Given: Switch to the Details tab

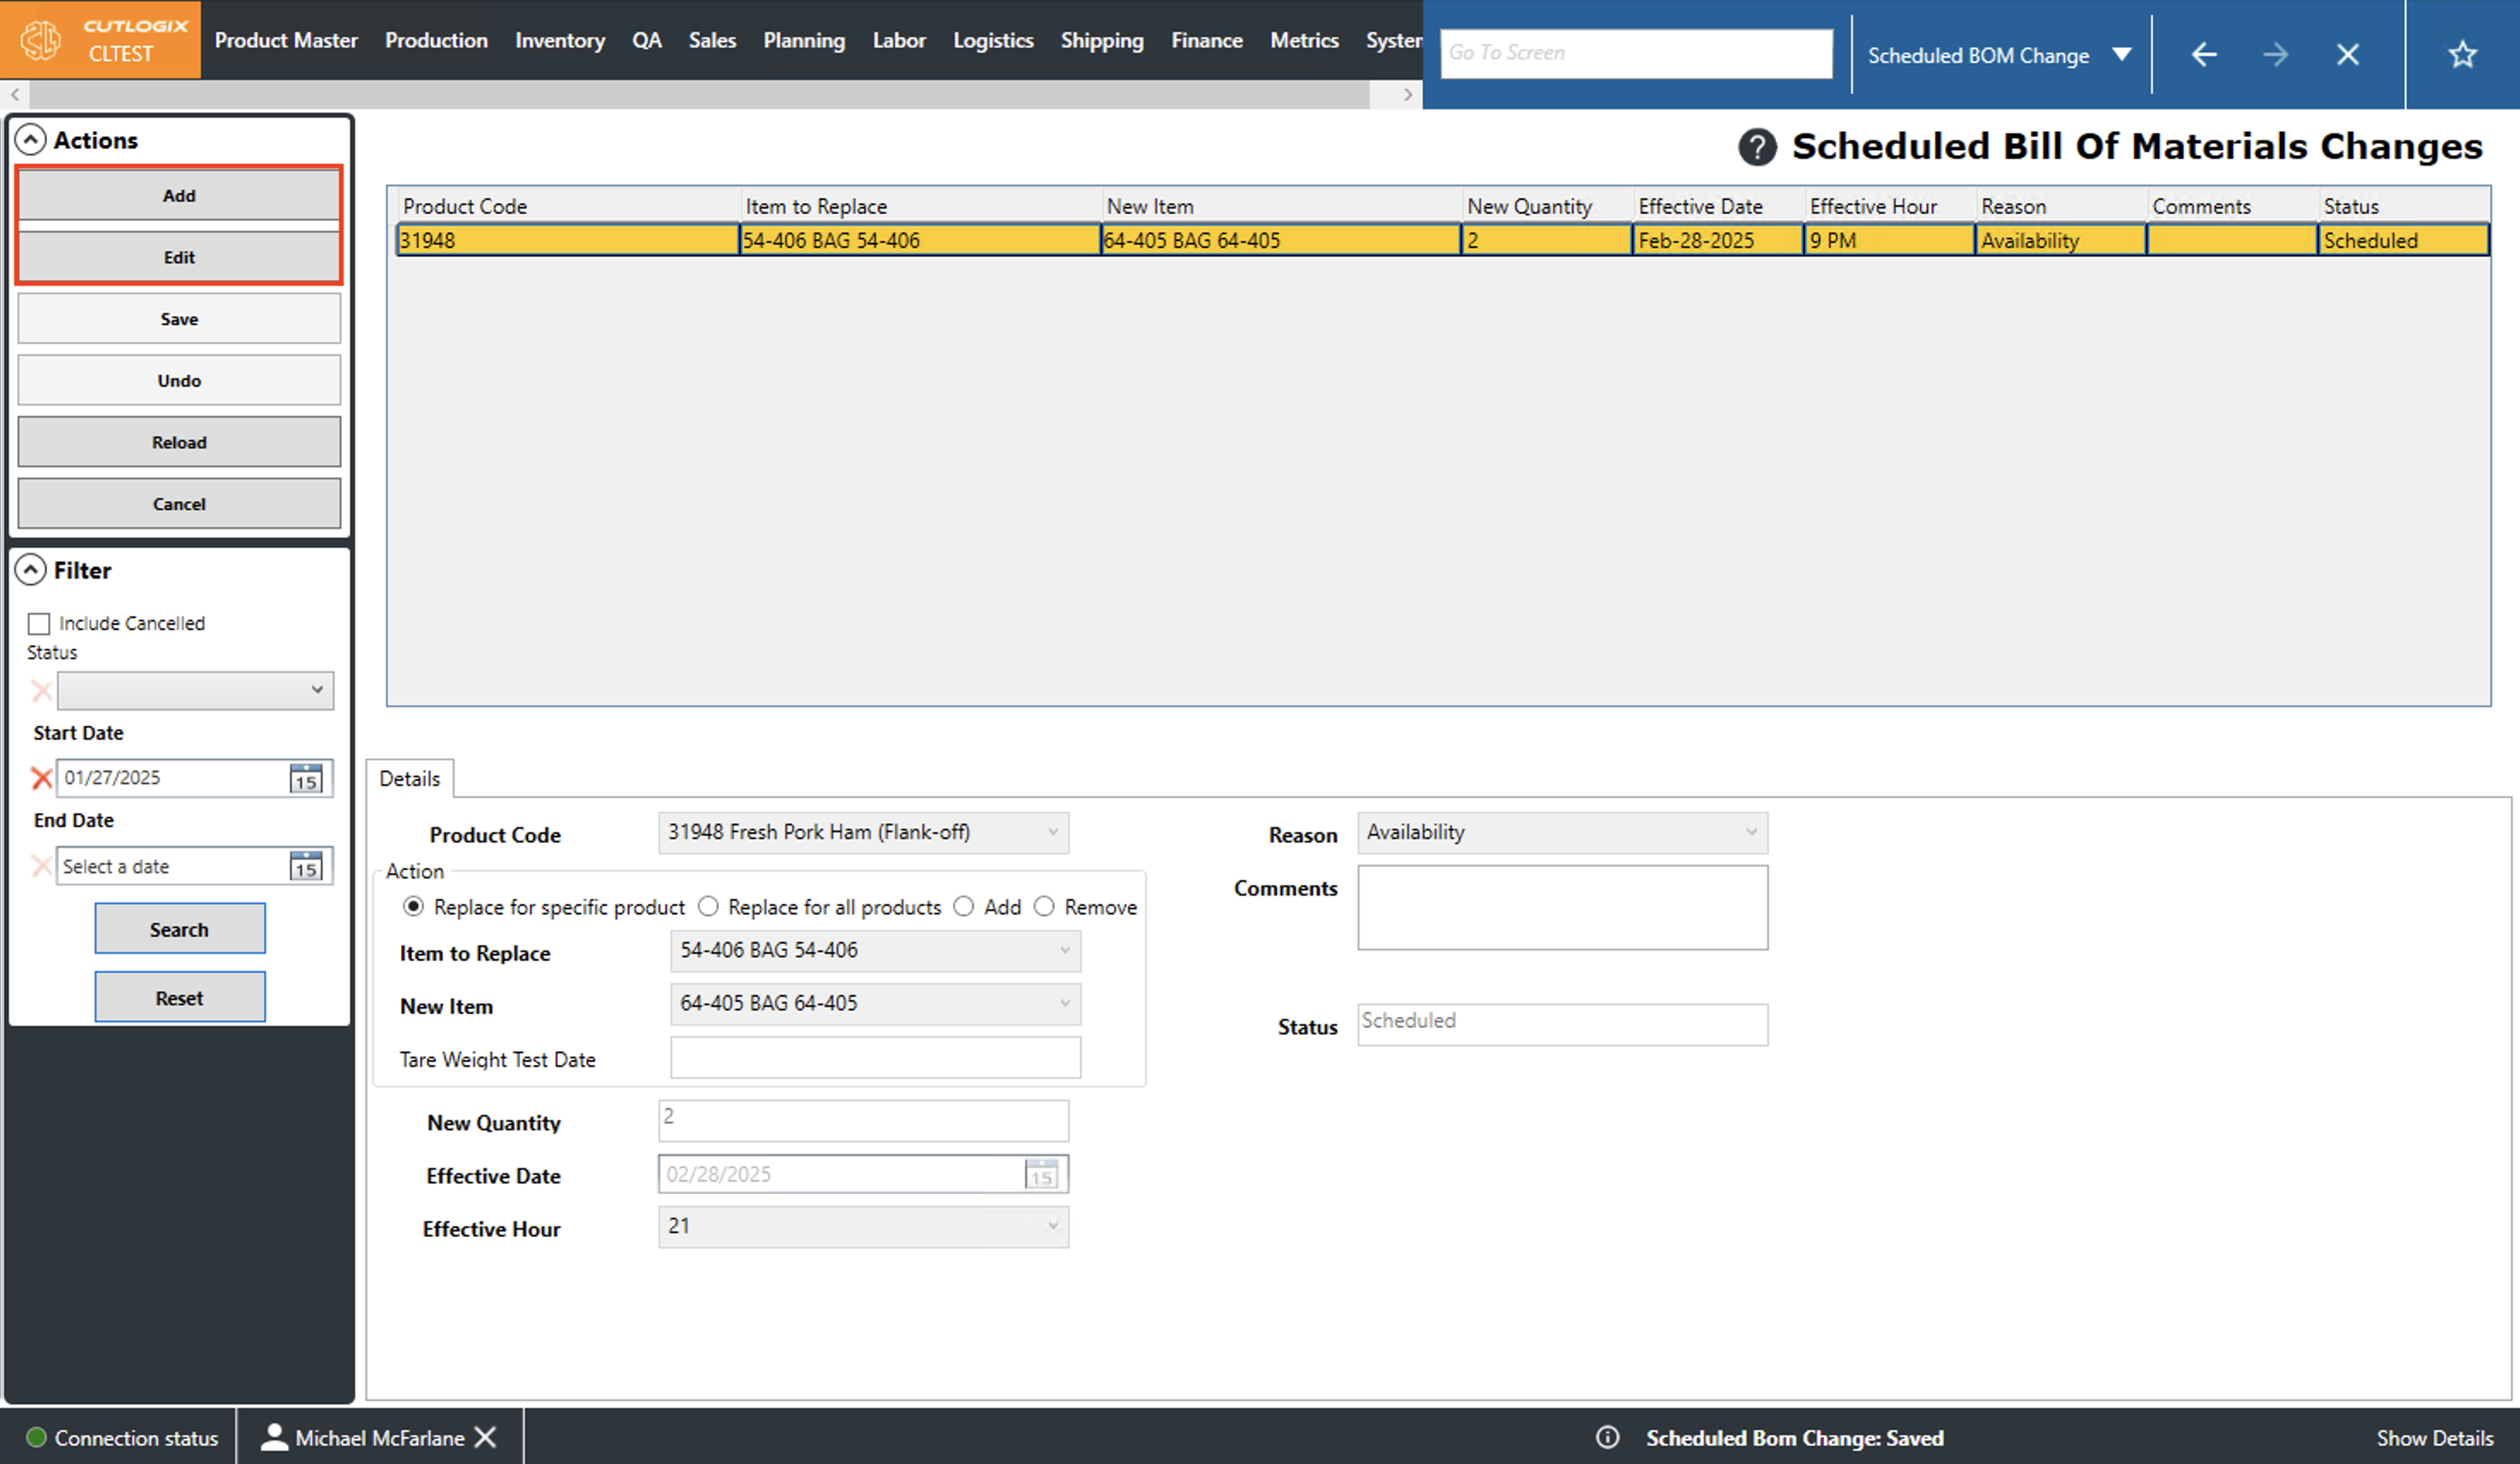Looking at the screenshot, I should click(409, 778).
